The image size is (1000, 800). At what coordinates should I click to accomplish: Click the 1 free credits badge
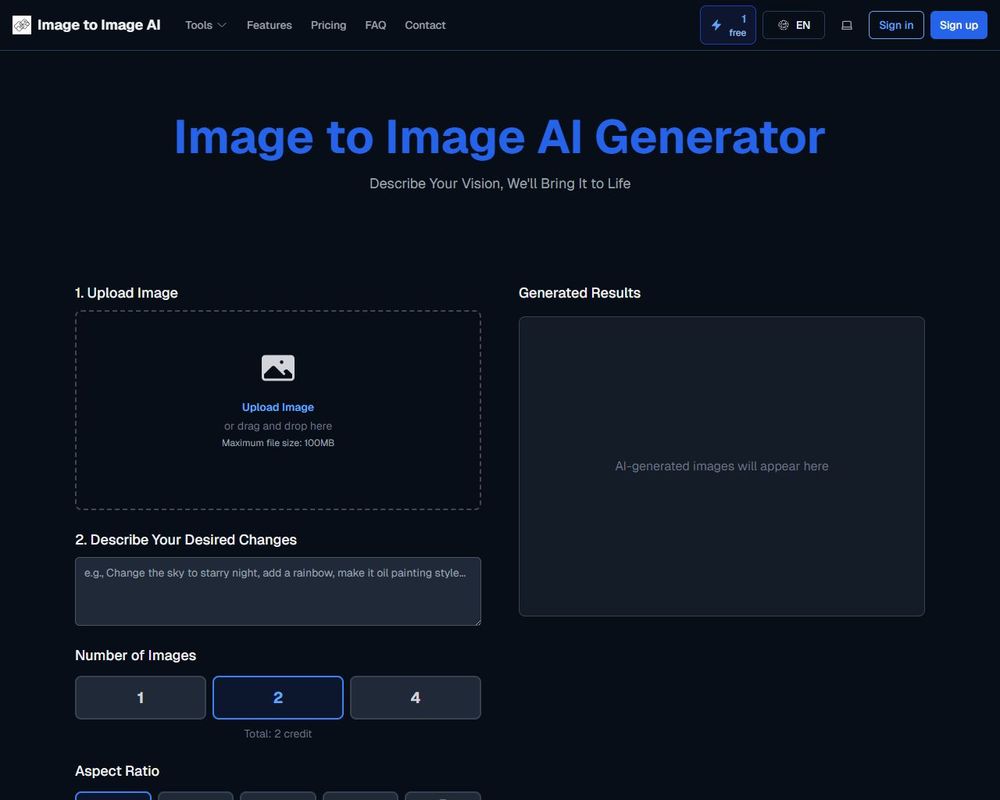click(x=728, y=25)
